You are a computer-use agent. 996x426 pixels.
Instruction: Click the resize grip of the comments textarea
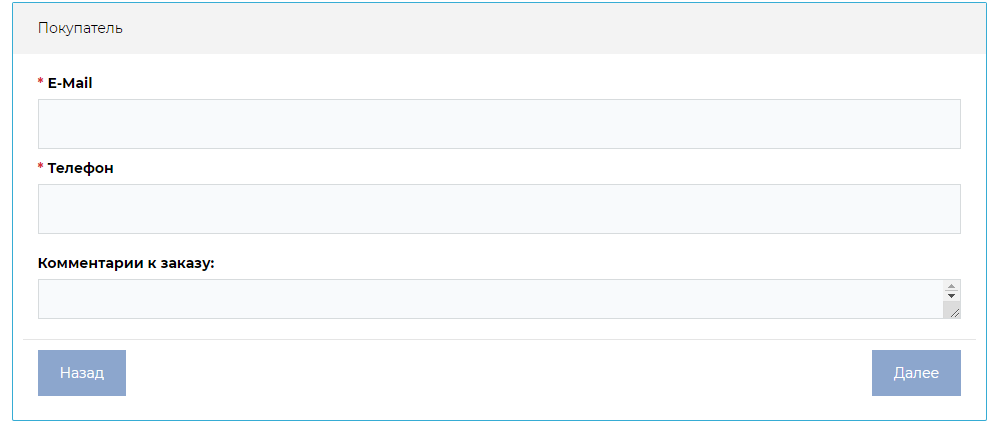pyautogui.click(x=954, y=312)
